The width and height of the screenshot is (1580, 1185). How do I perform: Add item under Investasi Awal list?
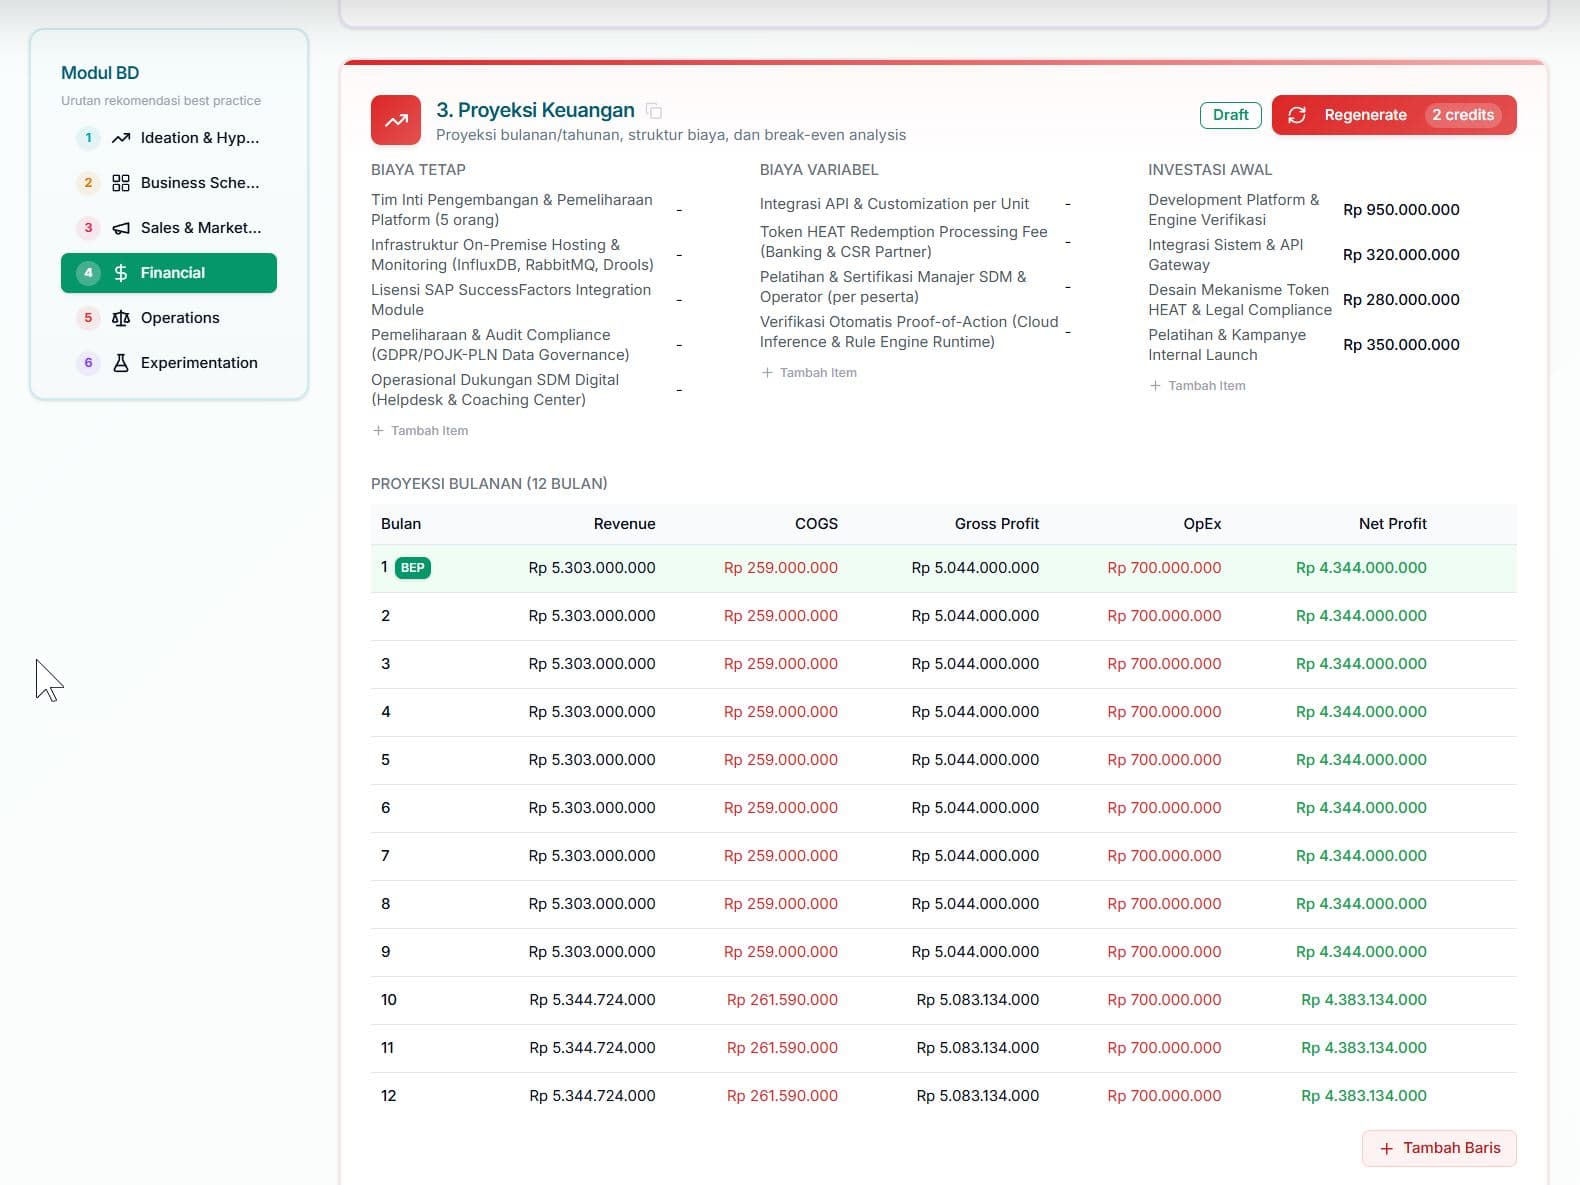[1197, 386]
